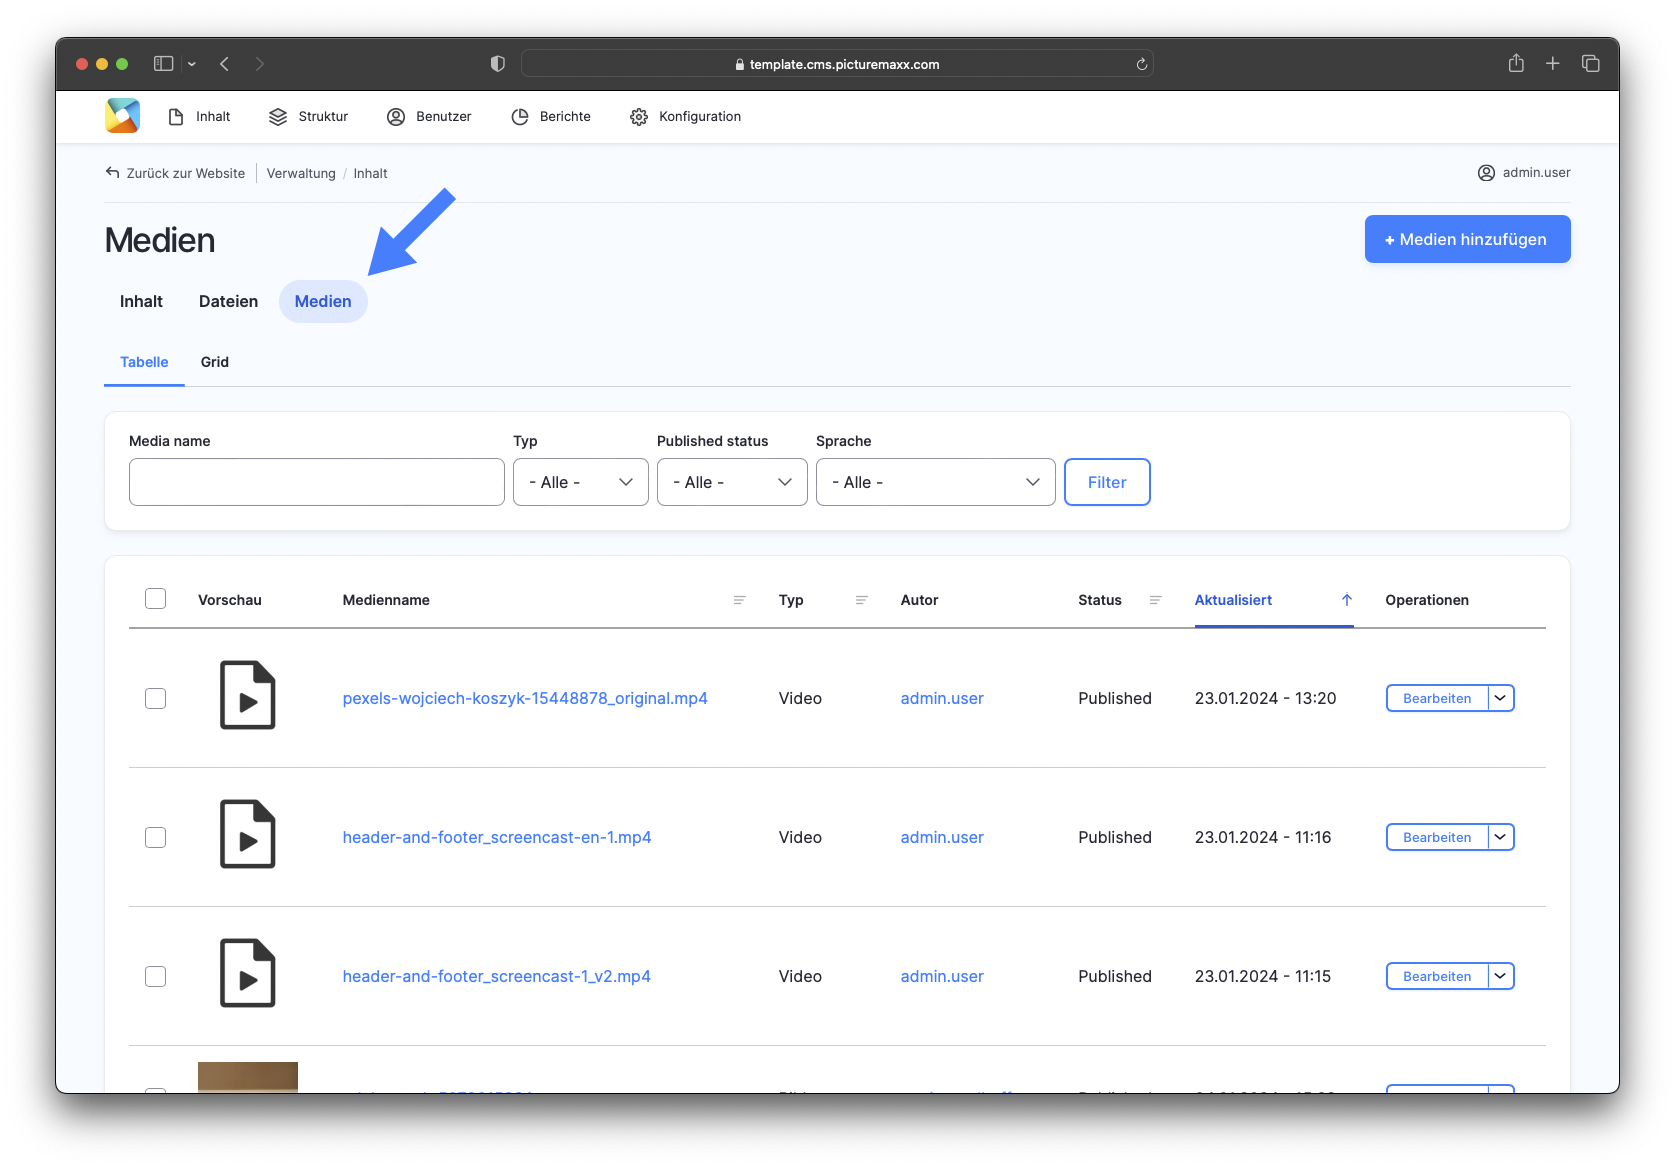Switch to the Dateien tab
Screen dimensions: 1675x1167
(x=228, y=301)
